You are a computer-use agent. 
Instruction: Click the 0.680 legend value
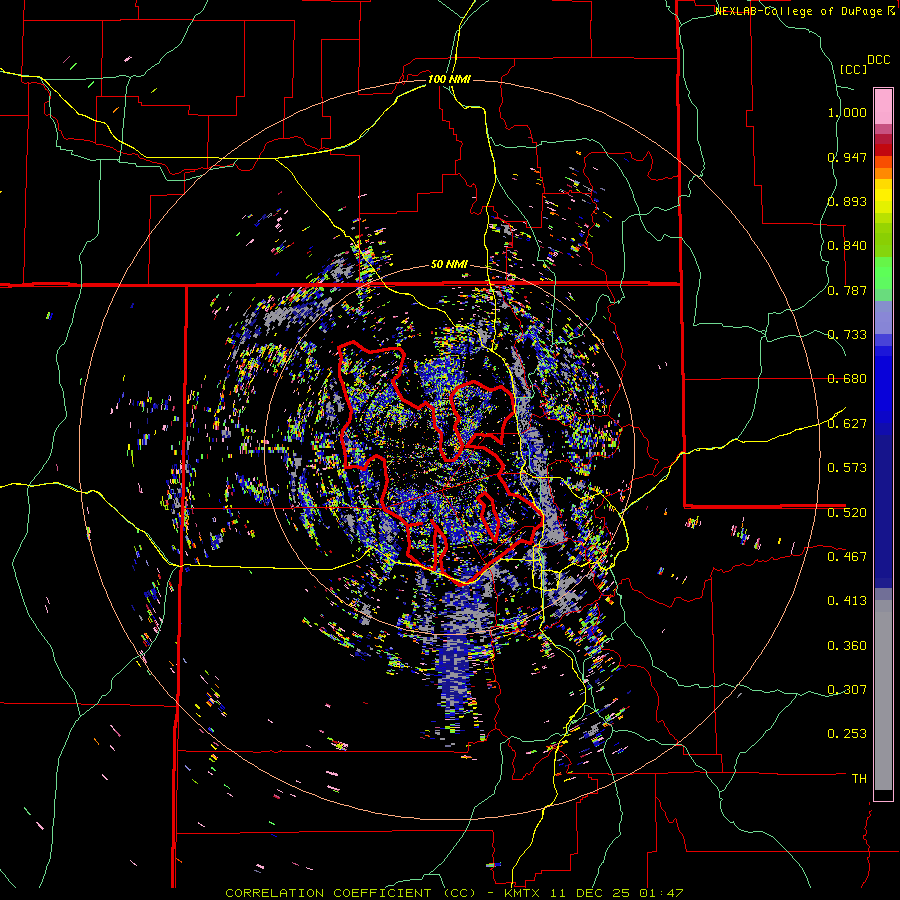click(847, 379)
